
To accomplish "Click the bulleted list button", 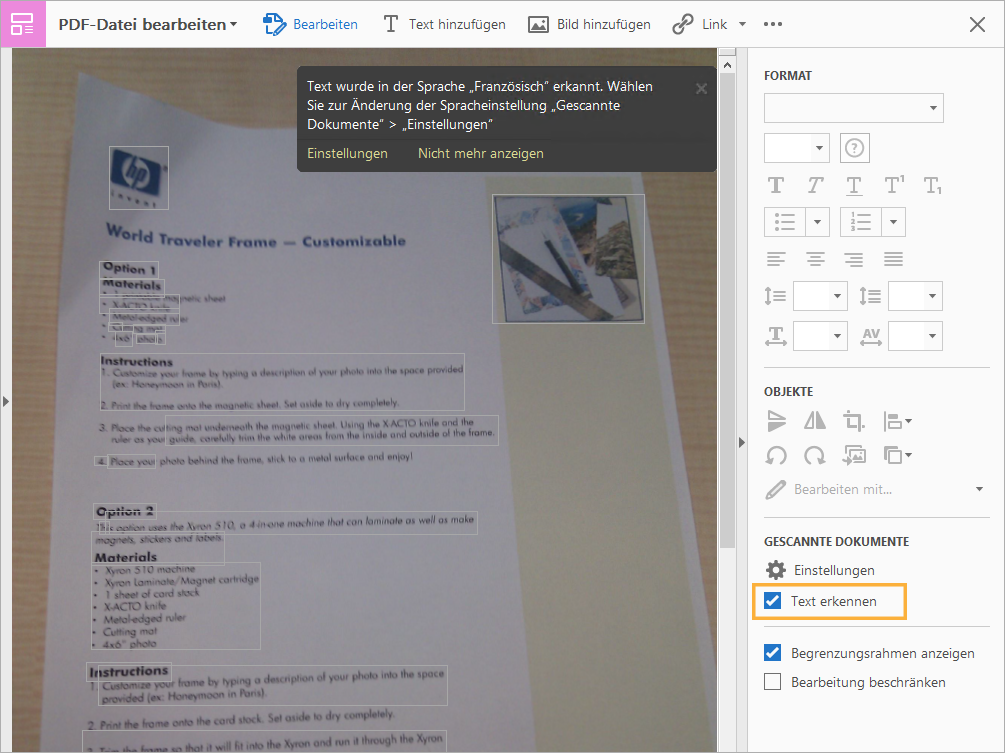I will 785,222.
